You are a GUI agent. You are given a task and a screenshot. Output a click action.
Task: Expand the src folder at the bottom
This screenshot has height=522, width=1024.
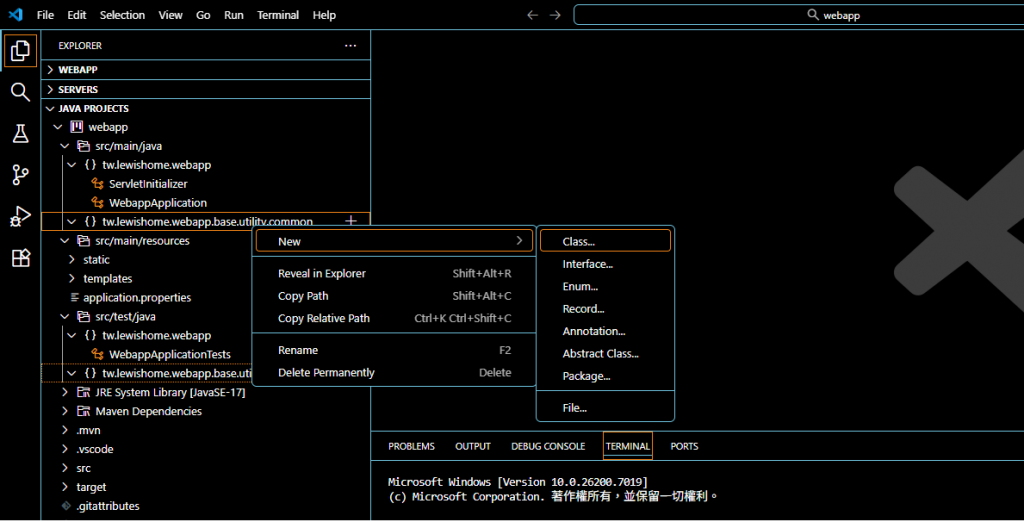click(x=65, y=468)
